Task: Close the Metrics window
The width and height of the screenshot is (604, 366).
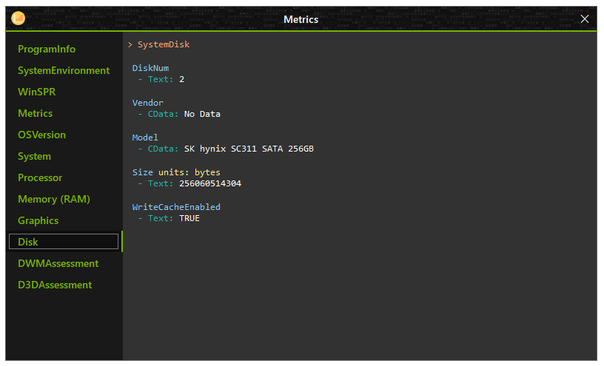Action: pyautogui.click(x=584, y=19)
